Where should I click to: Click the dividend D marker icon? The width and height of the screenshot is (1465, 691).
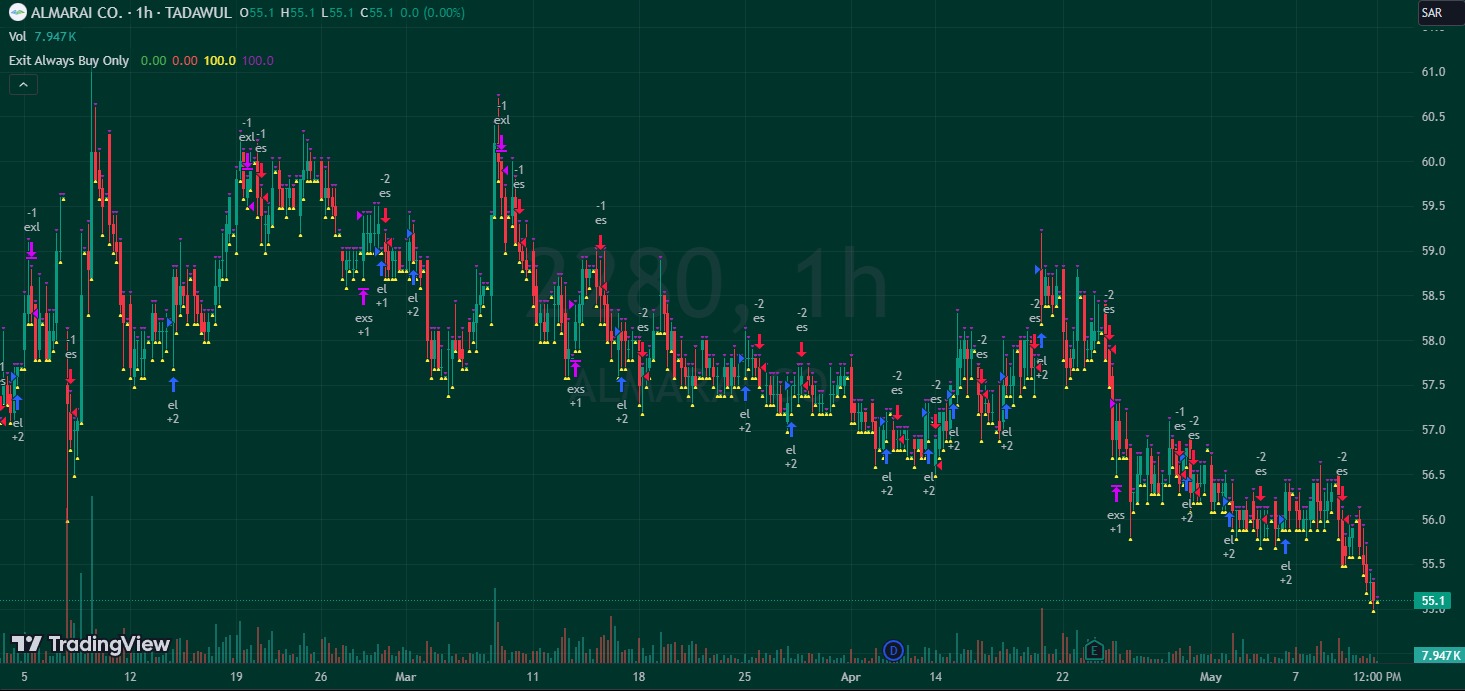[893, 650]
